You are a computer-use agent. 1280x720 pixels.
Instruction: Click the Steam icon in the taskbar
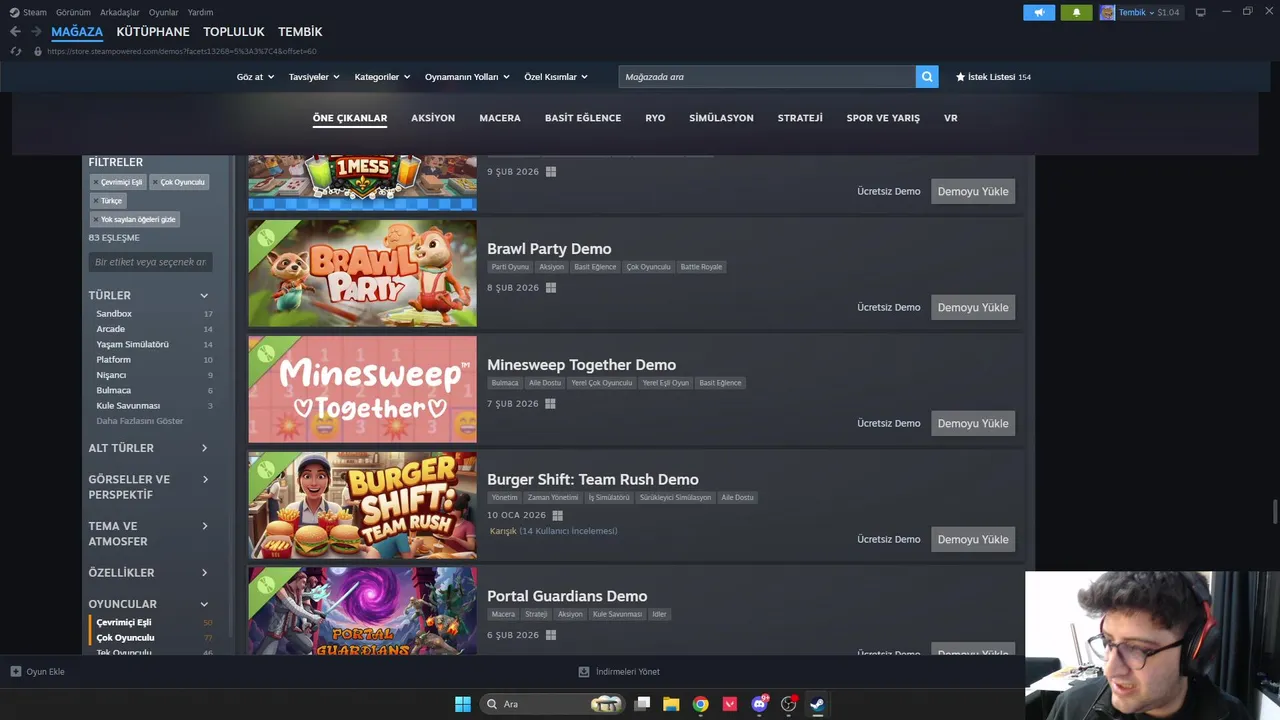(817, 704)
